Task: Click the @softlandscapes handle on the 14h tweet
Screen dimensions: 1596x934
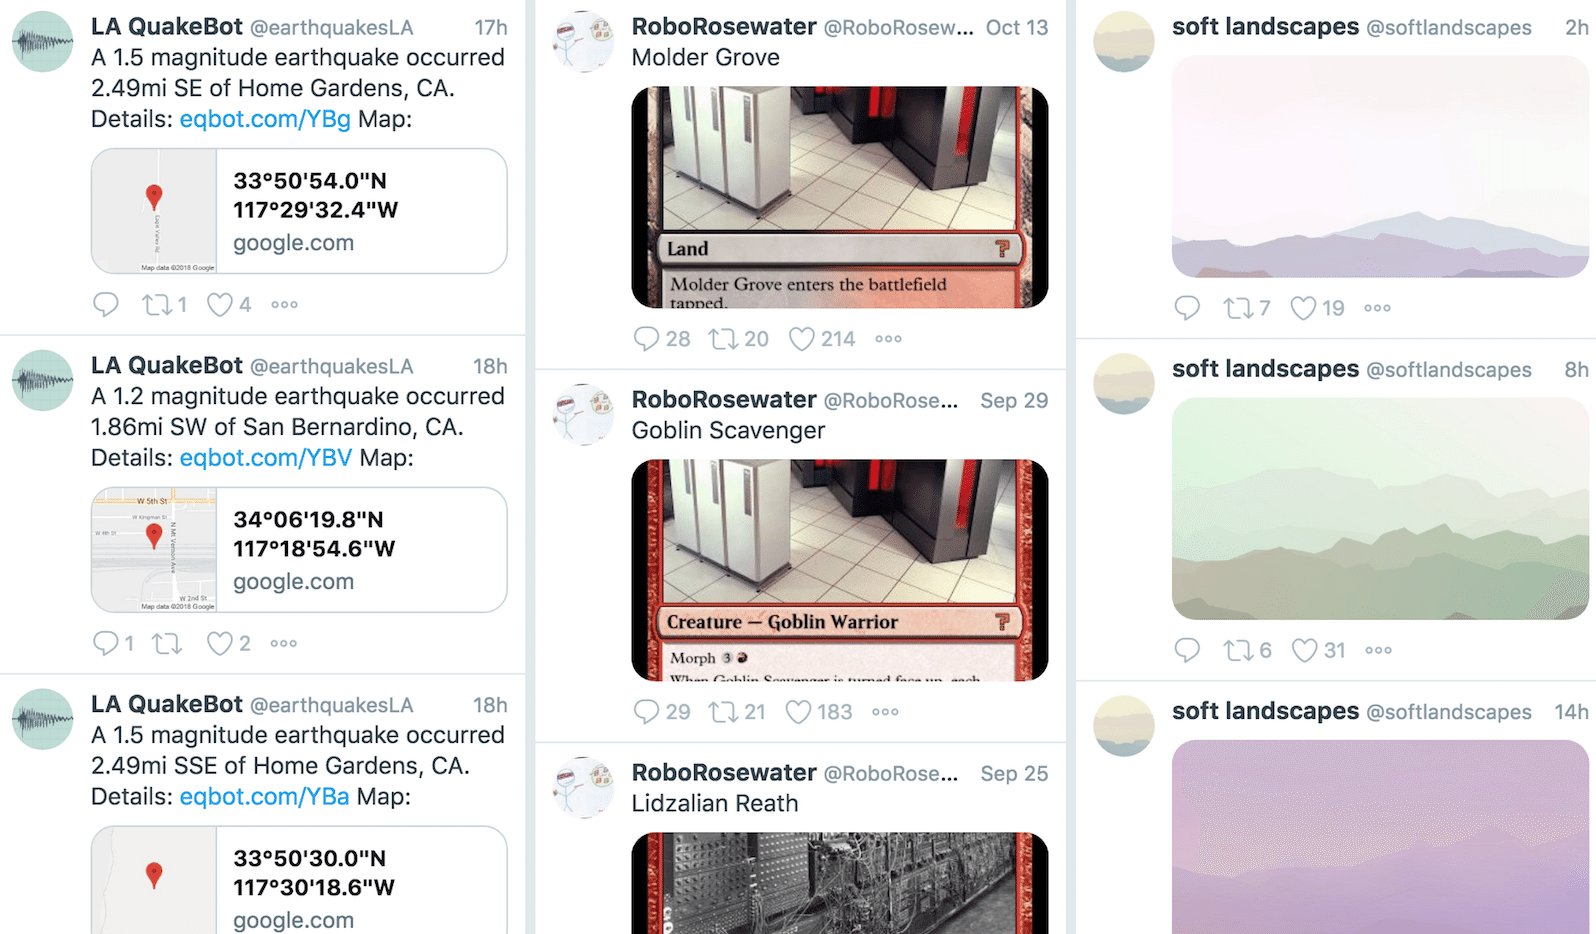Action: 1449,712
